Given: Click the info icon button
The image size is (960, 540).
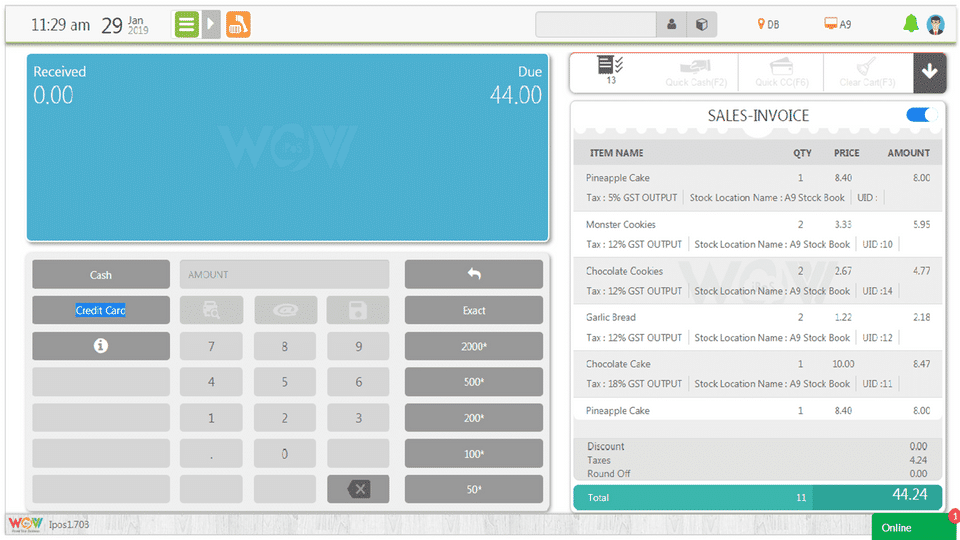Looking at the screenshot, I should point(101,346).
